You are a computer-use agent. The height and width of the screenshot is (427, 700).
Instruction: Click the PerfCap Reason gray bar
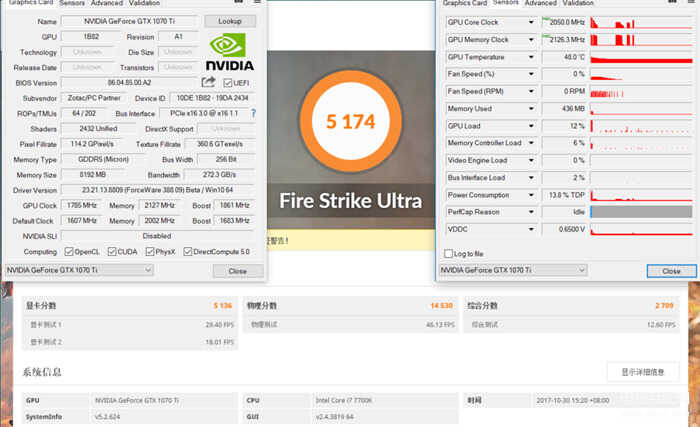(641, 212)
